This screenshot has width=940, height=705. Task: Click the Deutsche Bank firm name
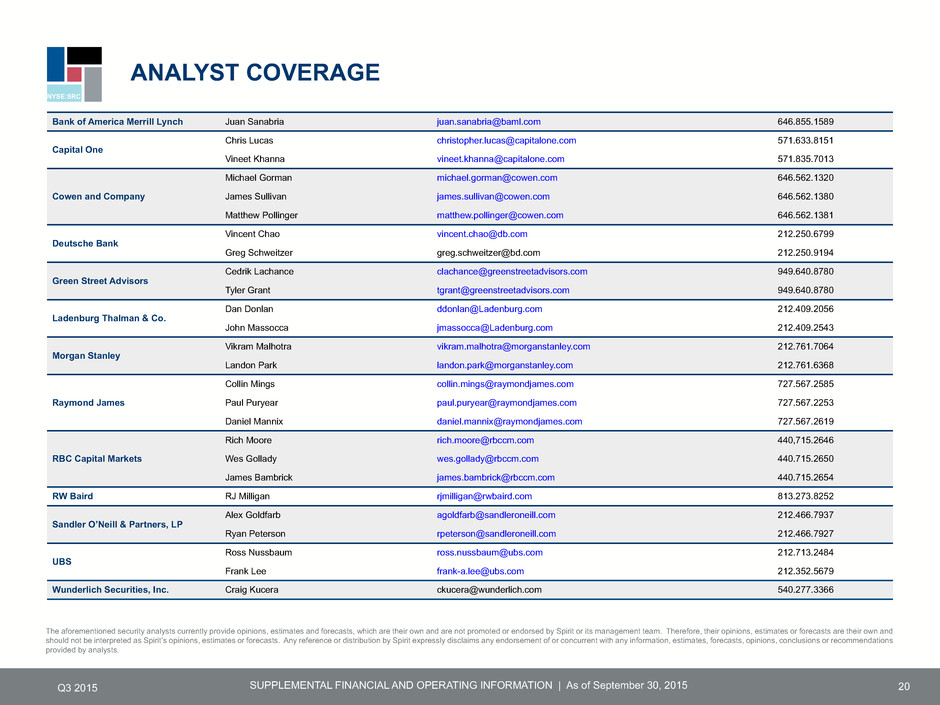tap(85, 243)
